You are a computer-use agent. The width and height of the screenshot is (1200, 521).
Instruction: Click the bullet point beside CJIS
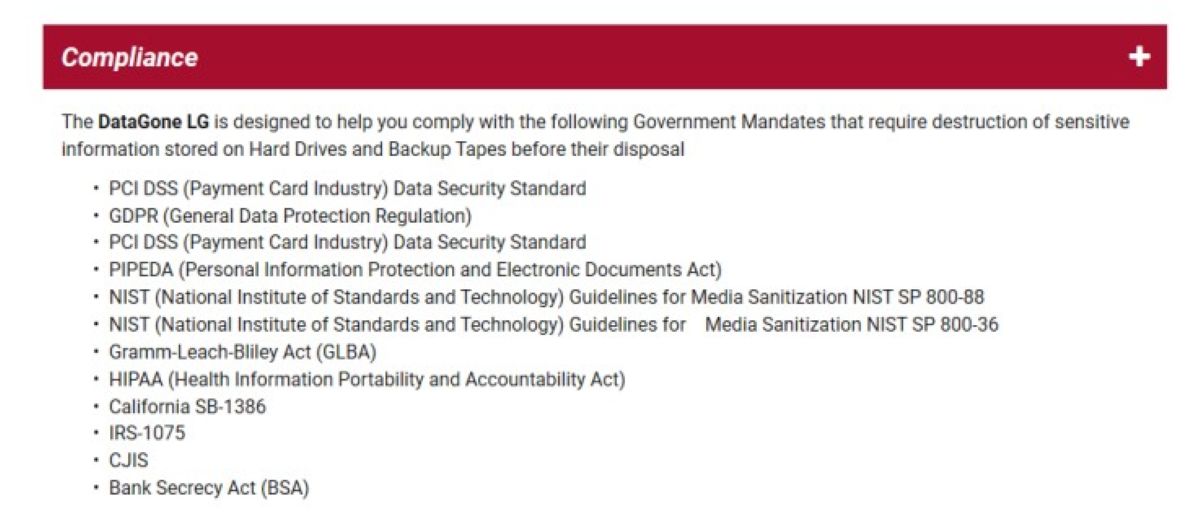tap(96, 461)
